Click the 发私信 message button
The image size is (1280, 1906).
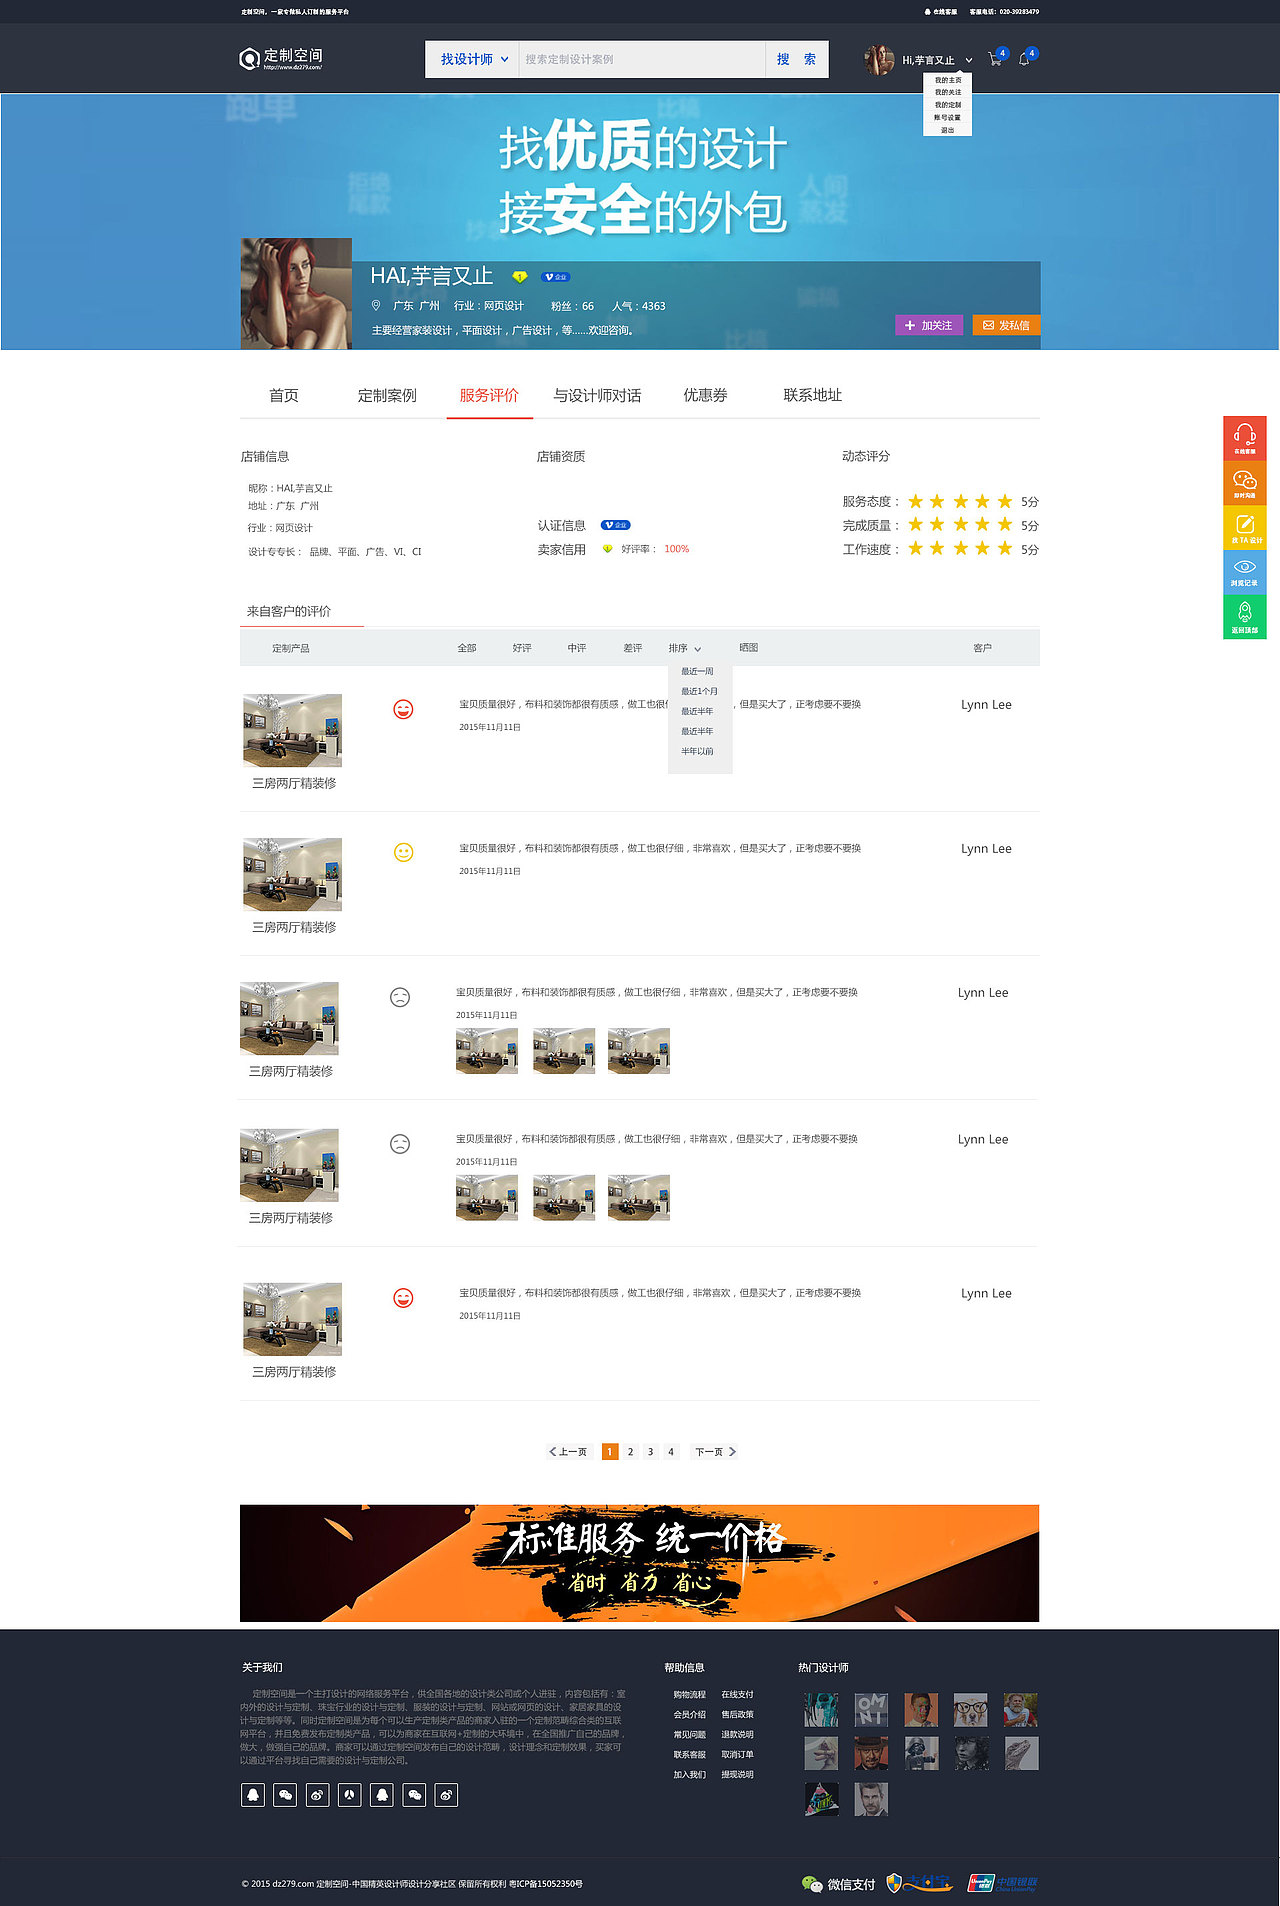pos(1006,325)
